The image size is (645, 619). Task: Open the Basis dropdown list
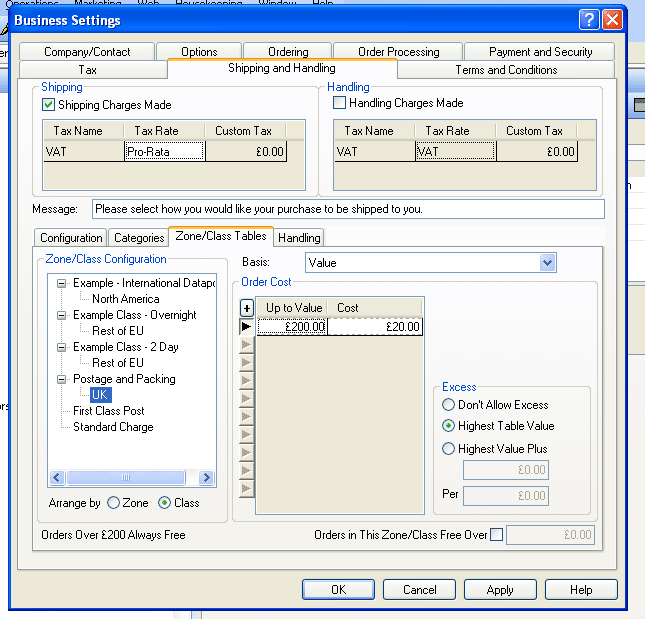547,263
